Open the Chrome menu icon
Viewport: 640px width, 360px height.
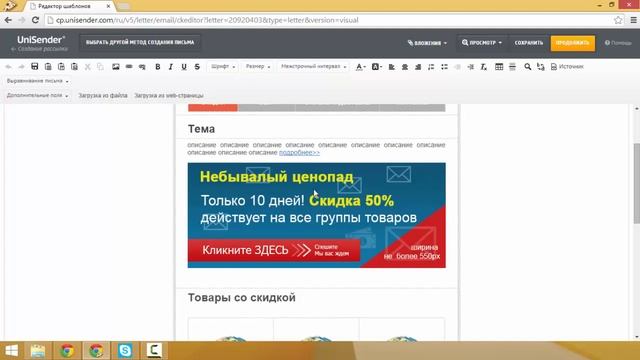coord(633,20)
